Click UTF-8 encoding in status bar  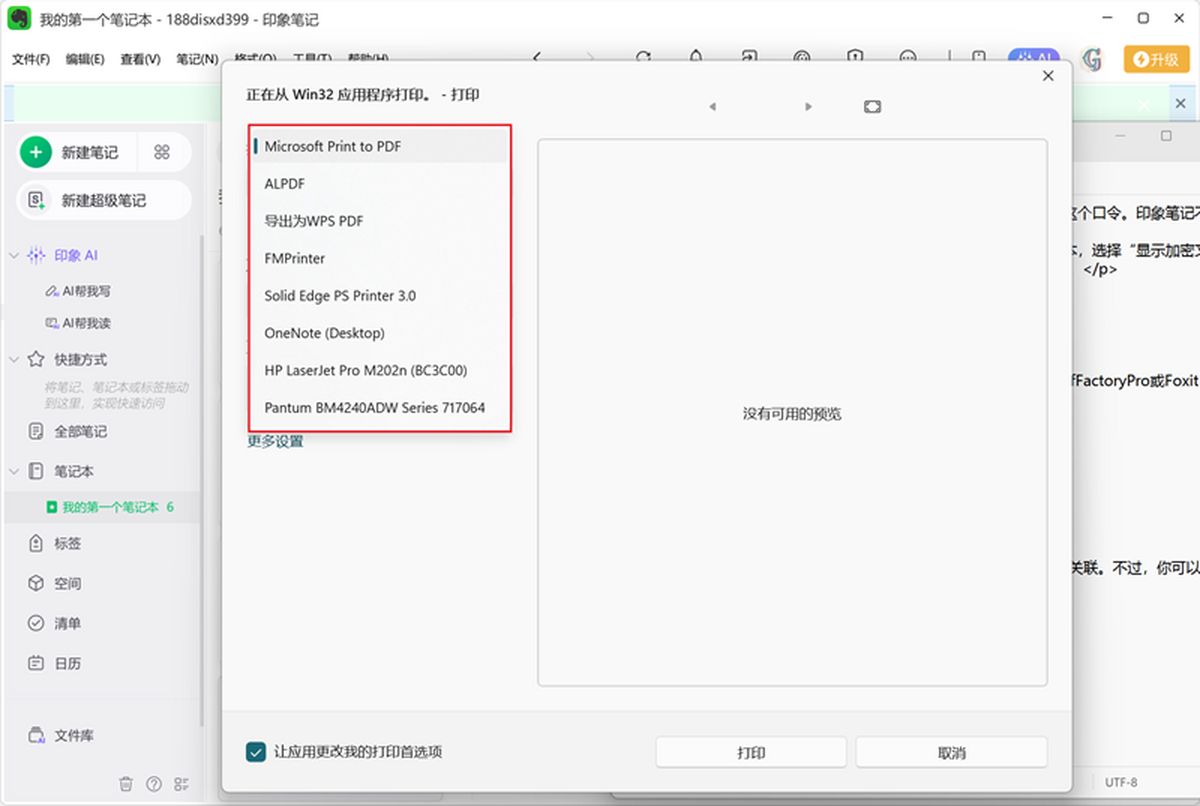(1121, 782)
